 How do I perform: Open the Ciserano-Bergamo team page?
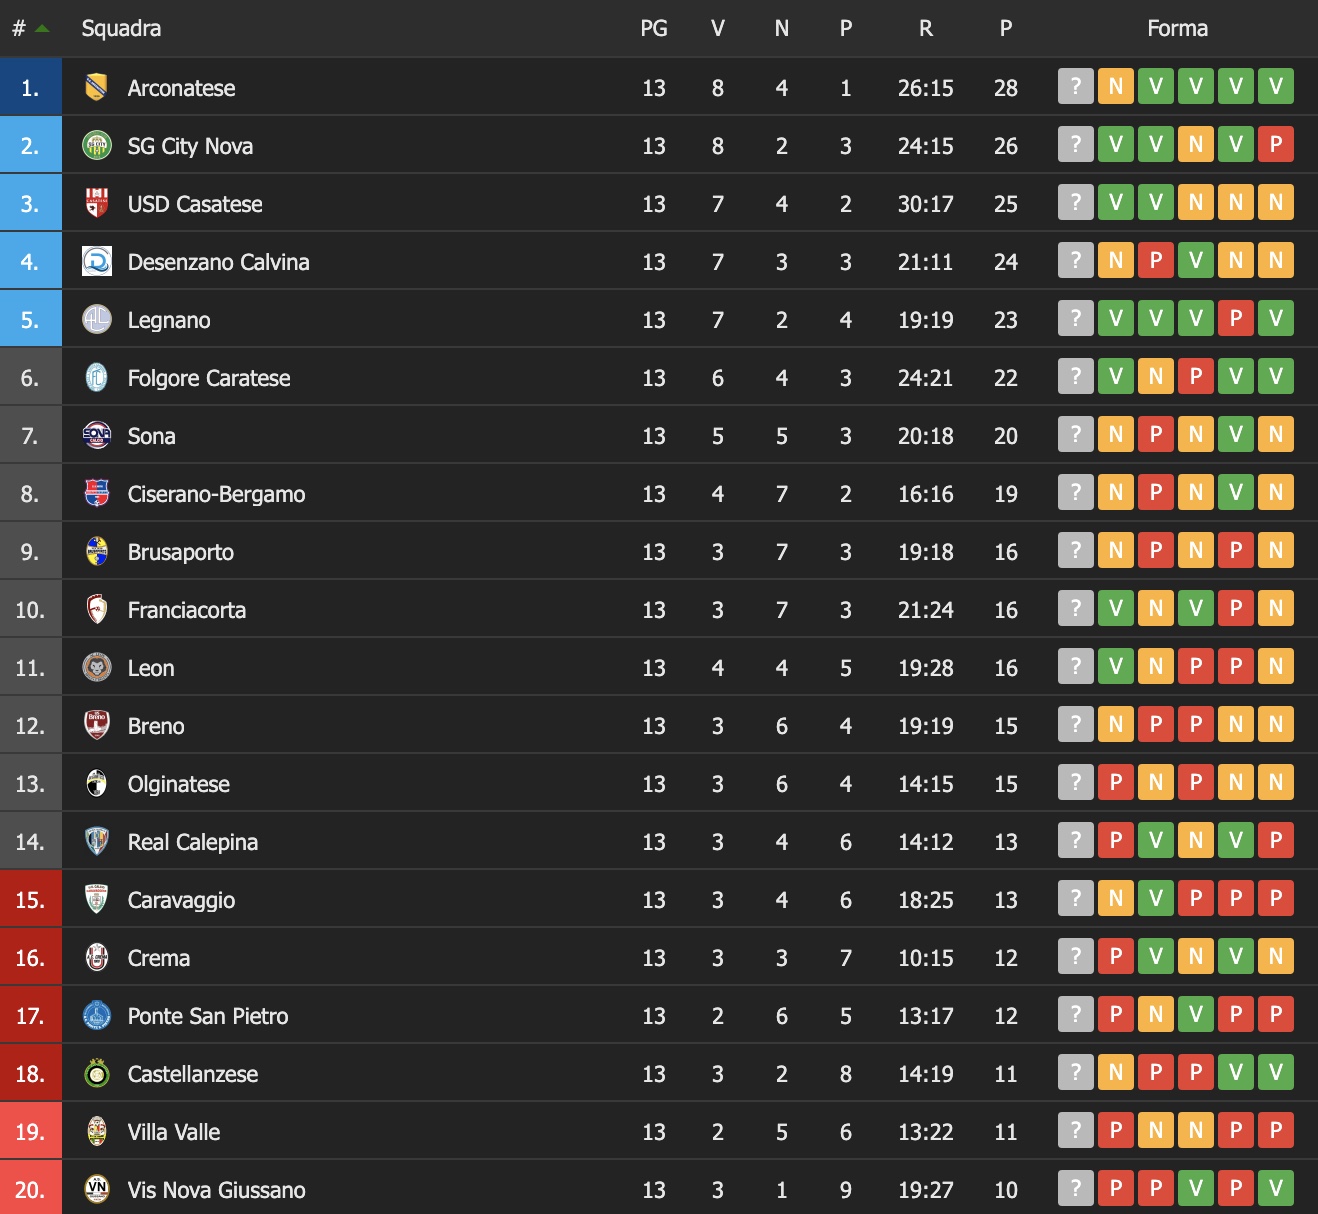pos(216,494)
